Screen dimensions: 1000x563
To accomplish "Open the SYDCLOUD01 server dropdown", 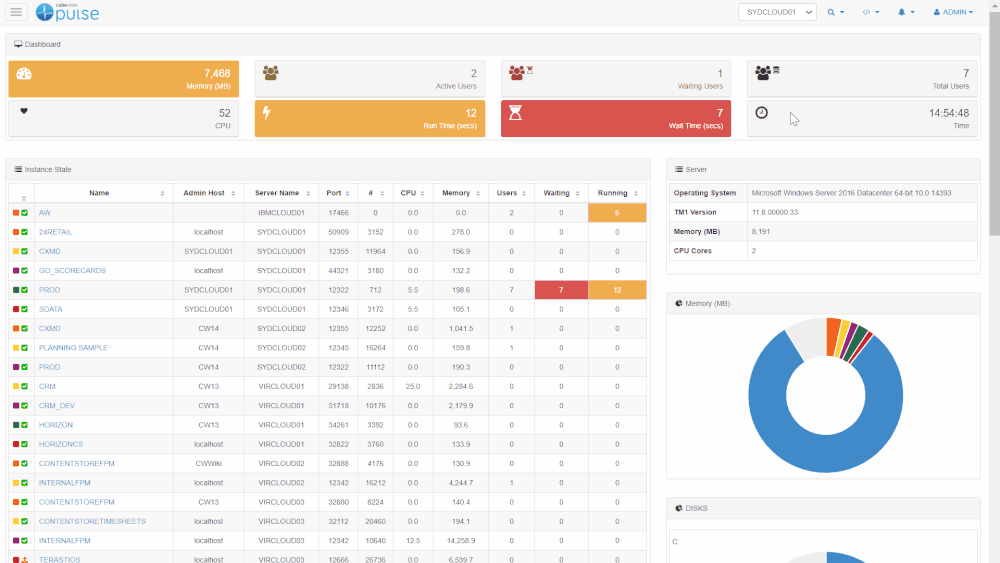I will tap(777, 12).
